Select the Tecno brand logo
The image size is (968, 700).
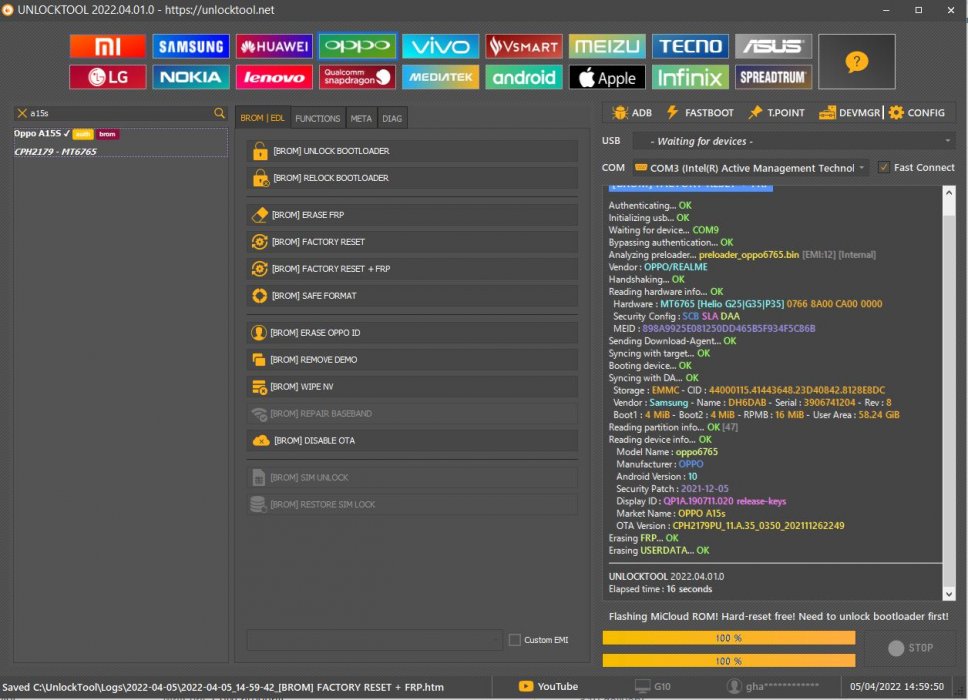[690, 46]
